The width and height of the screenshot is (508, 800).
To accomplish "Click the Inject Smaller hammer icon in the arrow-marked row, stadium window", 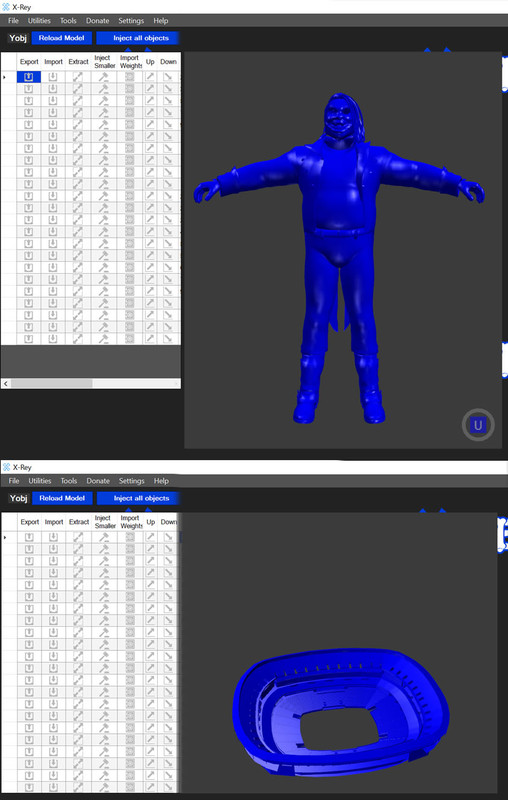I will pos(104,537).
